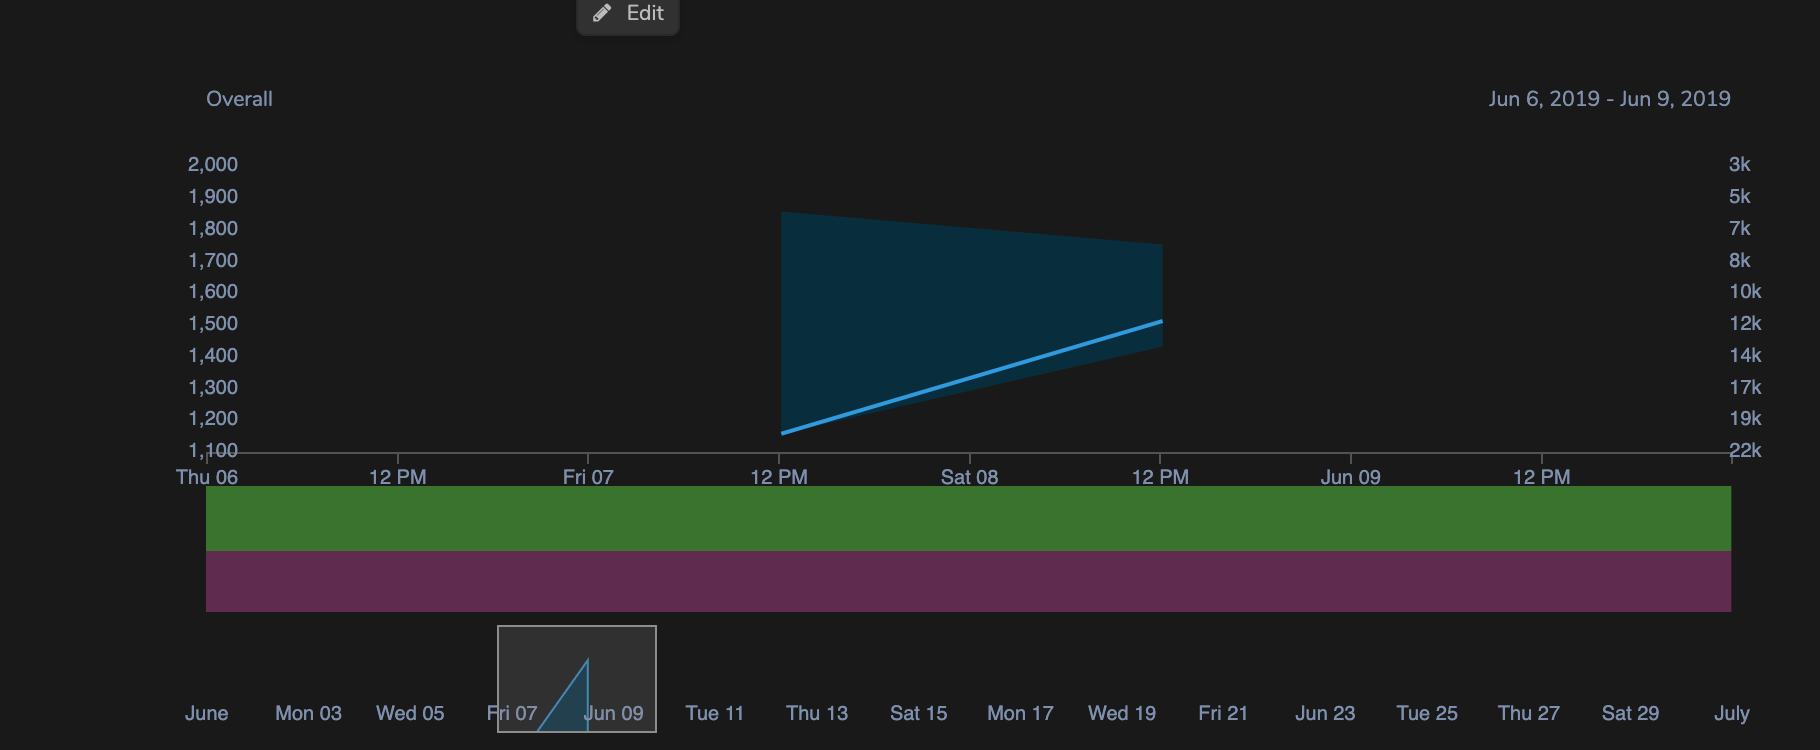Click Mon 17 on the overview timeline
Screen dimensions: 1820x750
pos(1020,713)
